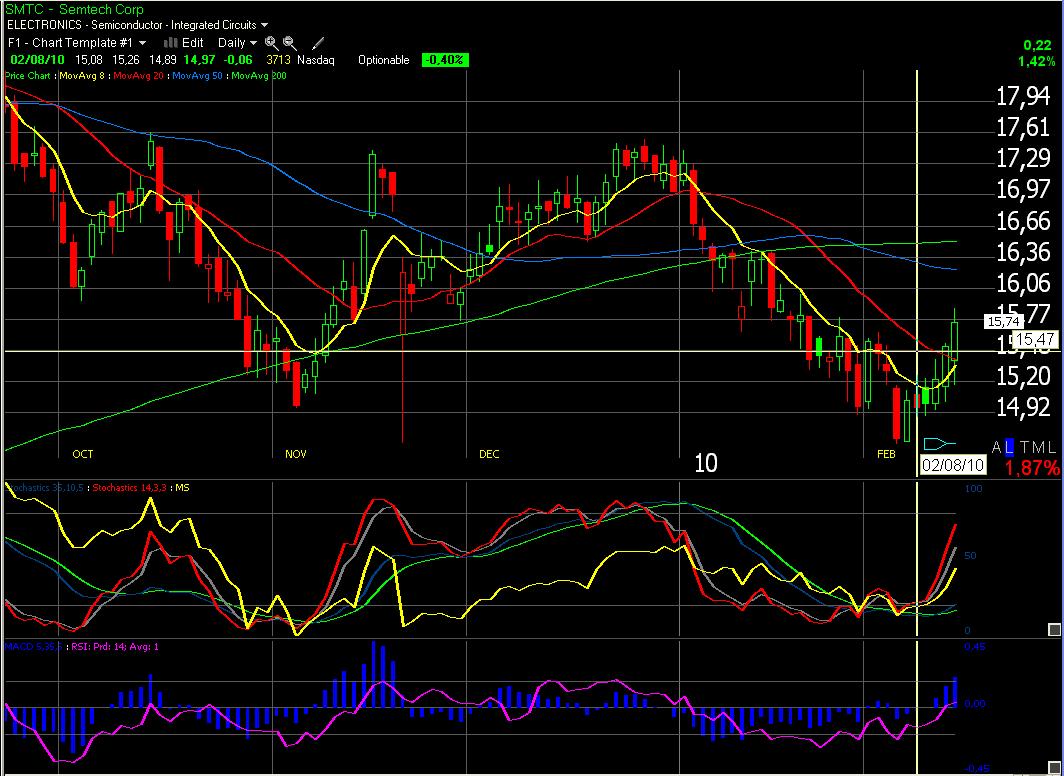The height and width of the screenshot is (776, 1064).
Task: Open the Daily timeframe dropdown
Action: click(238, 43)
